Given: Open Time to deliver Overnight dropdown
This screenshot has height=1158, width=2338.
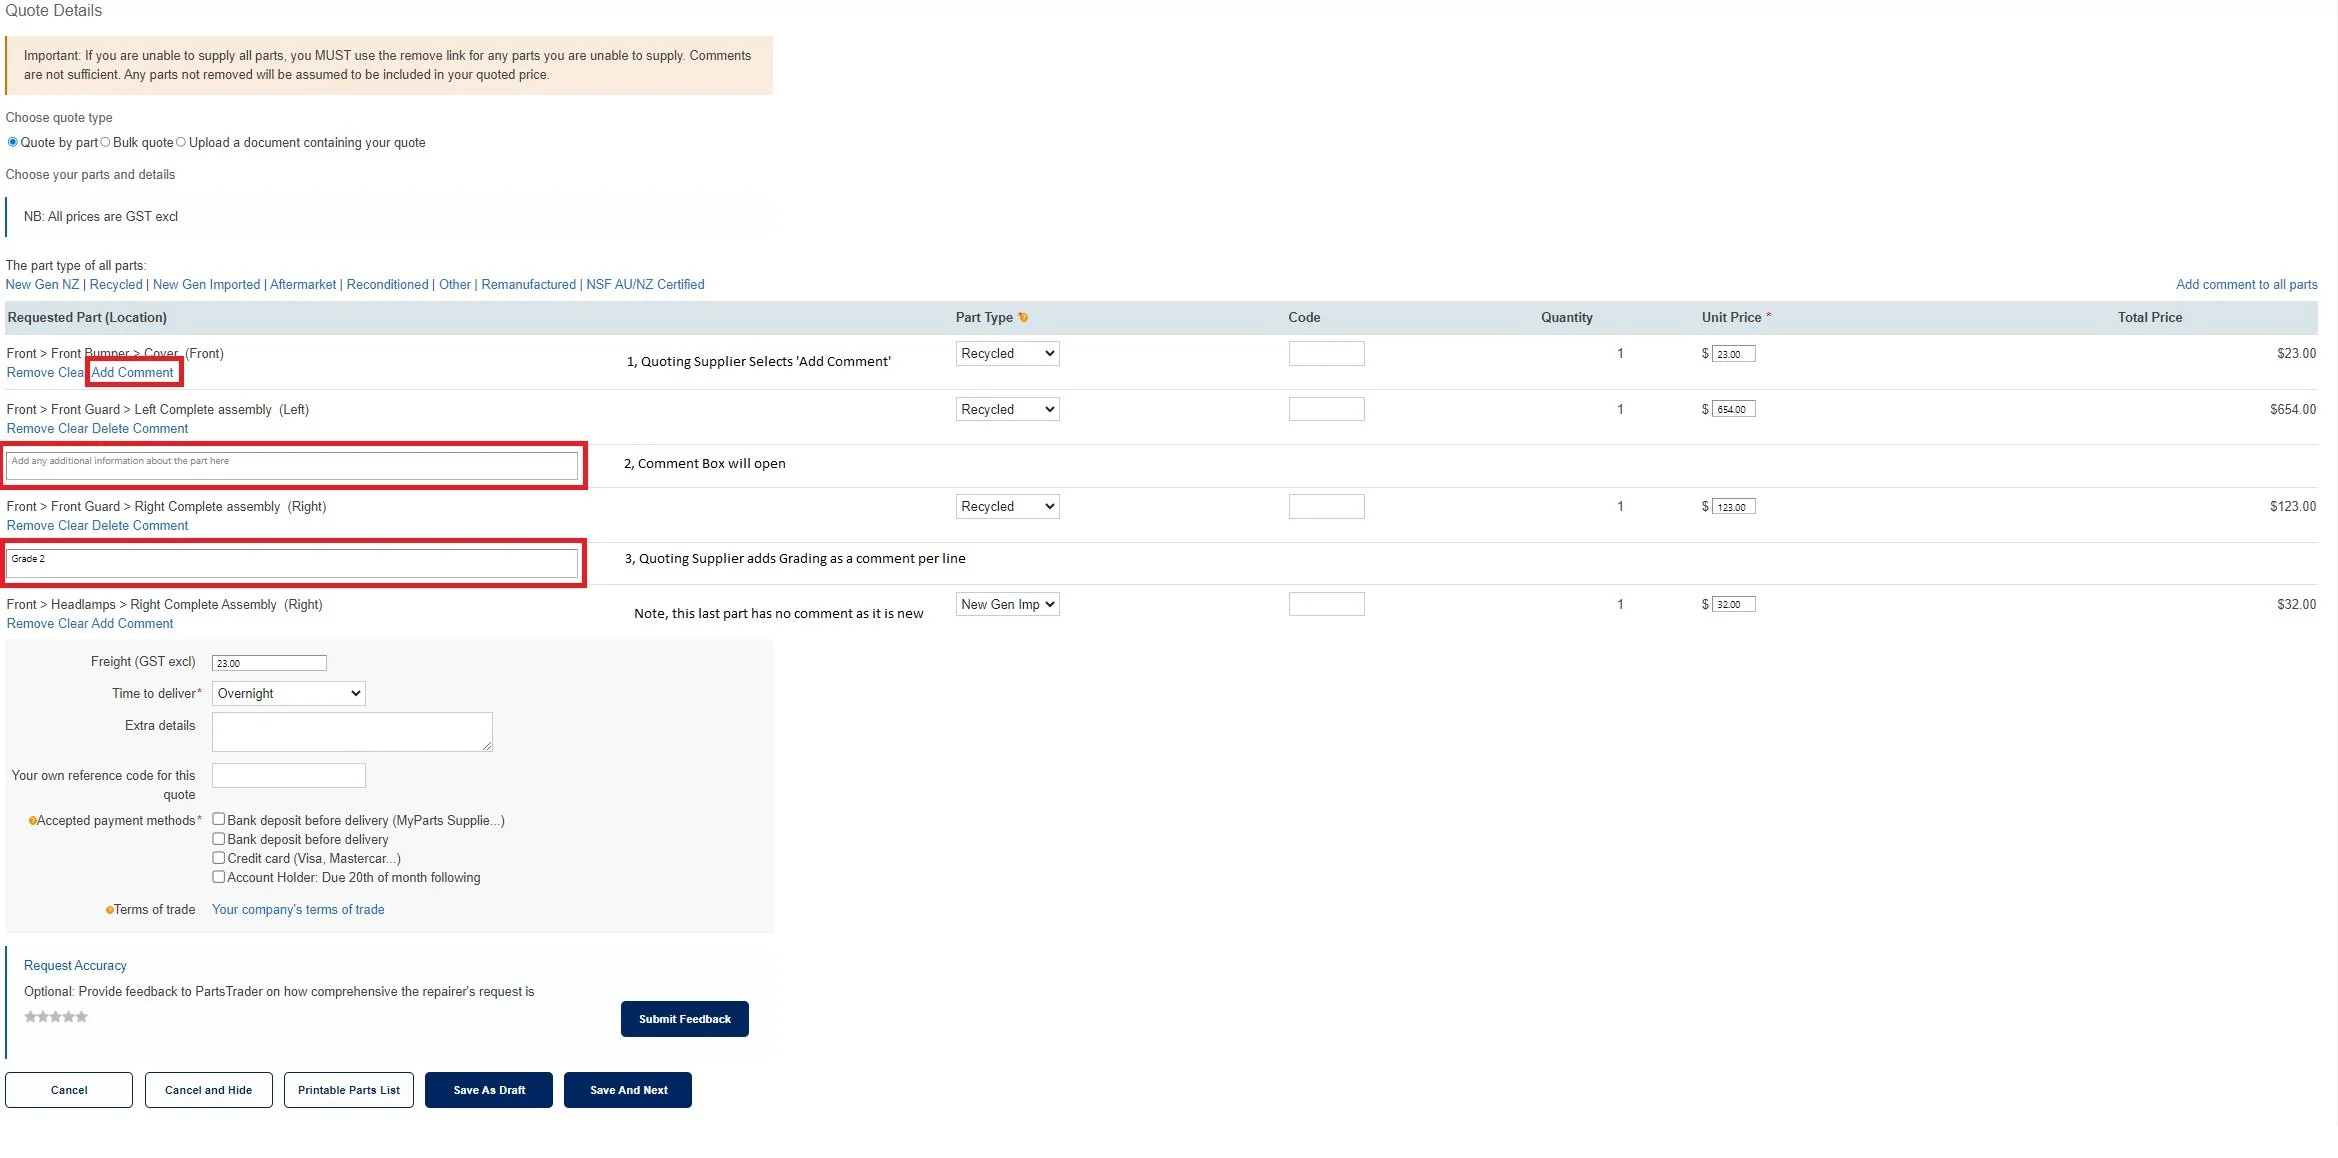Looking at the screenshot, I should pos(288,694).
